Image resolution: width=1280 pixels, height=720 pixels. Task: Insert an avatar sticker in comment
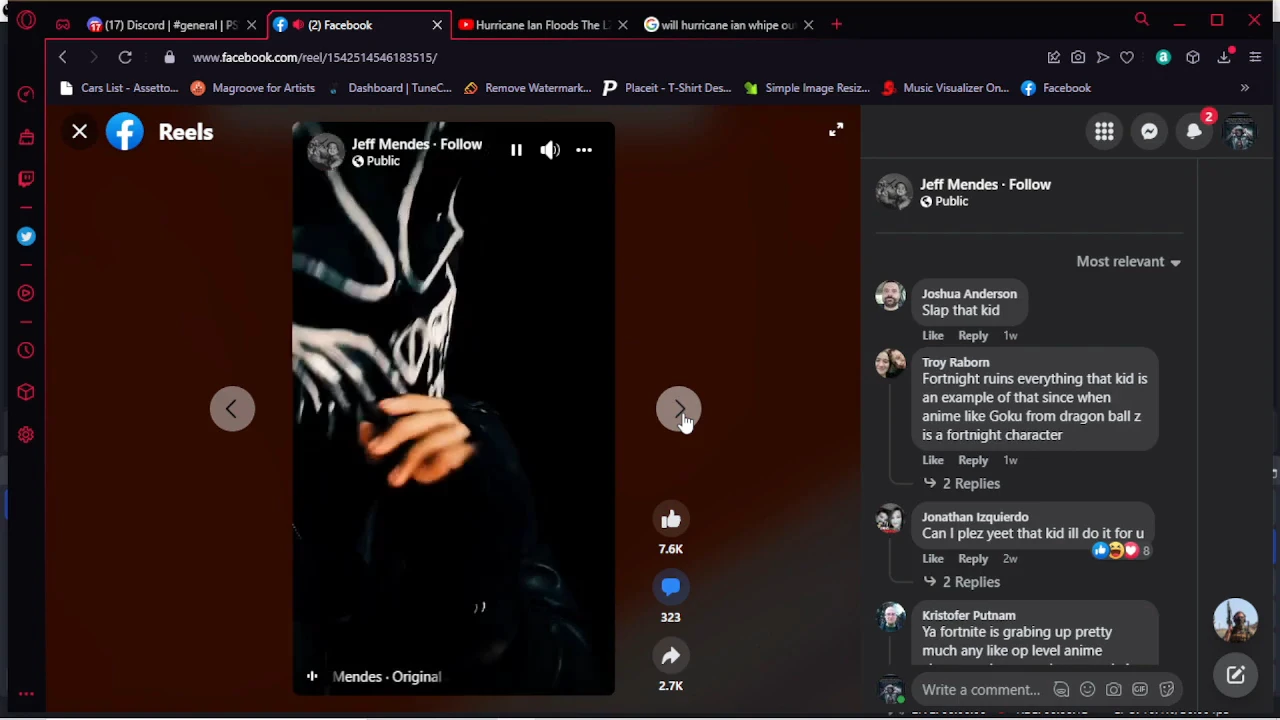[1061, 690]
